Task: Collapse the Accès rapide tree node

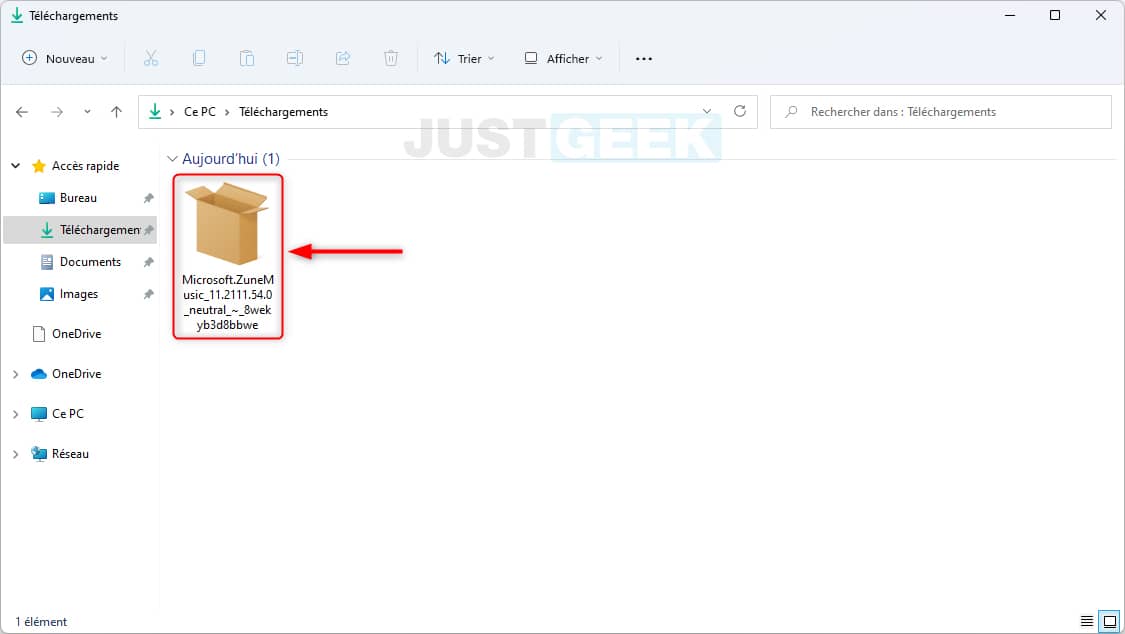Action: [x=15, y=166]
